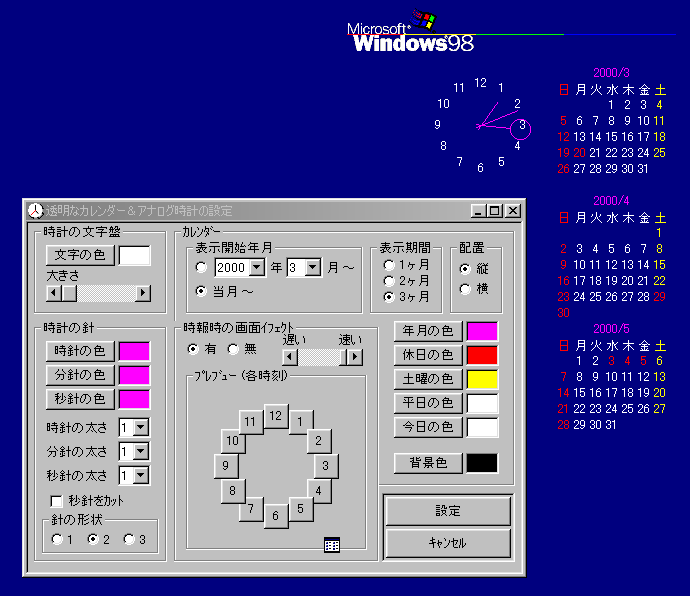Click the 平日の色 button
This screenshot has height=596, width=690.
[x=428, y=403]
